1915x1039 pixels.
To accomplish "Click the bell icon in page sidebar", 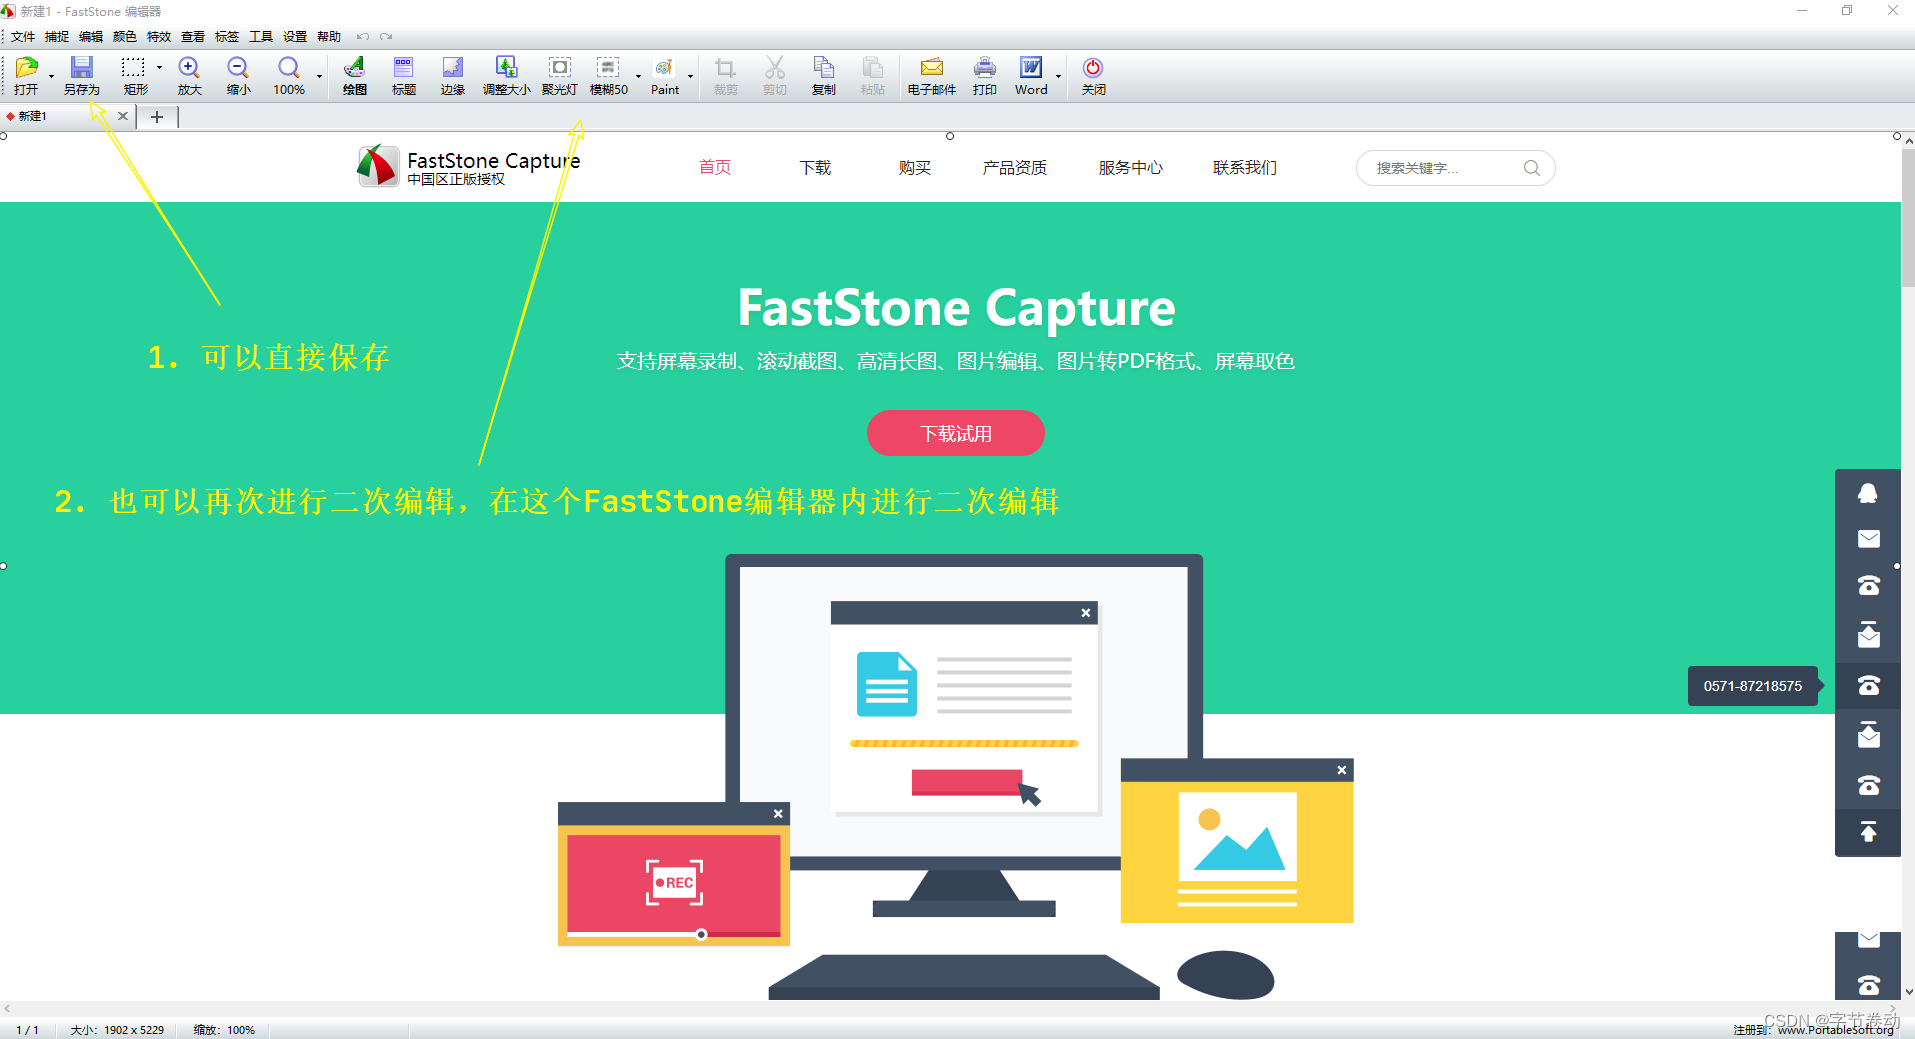I will point(1868,493).
